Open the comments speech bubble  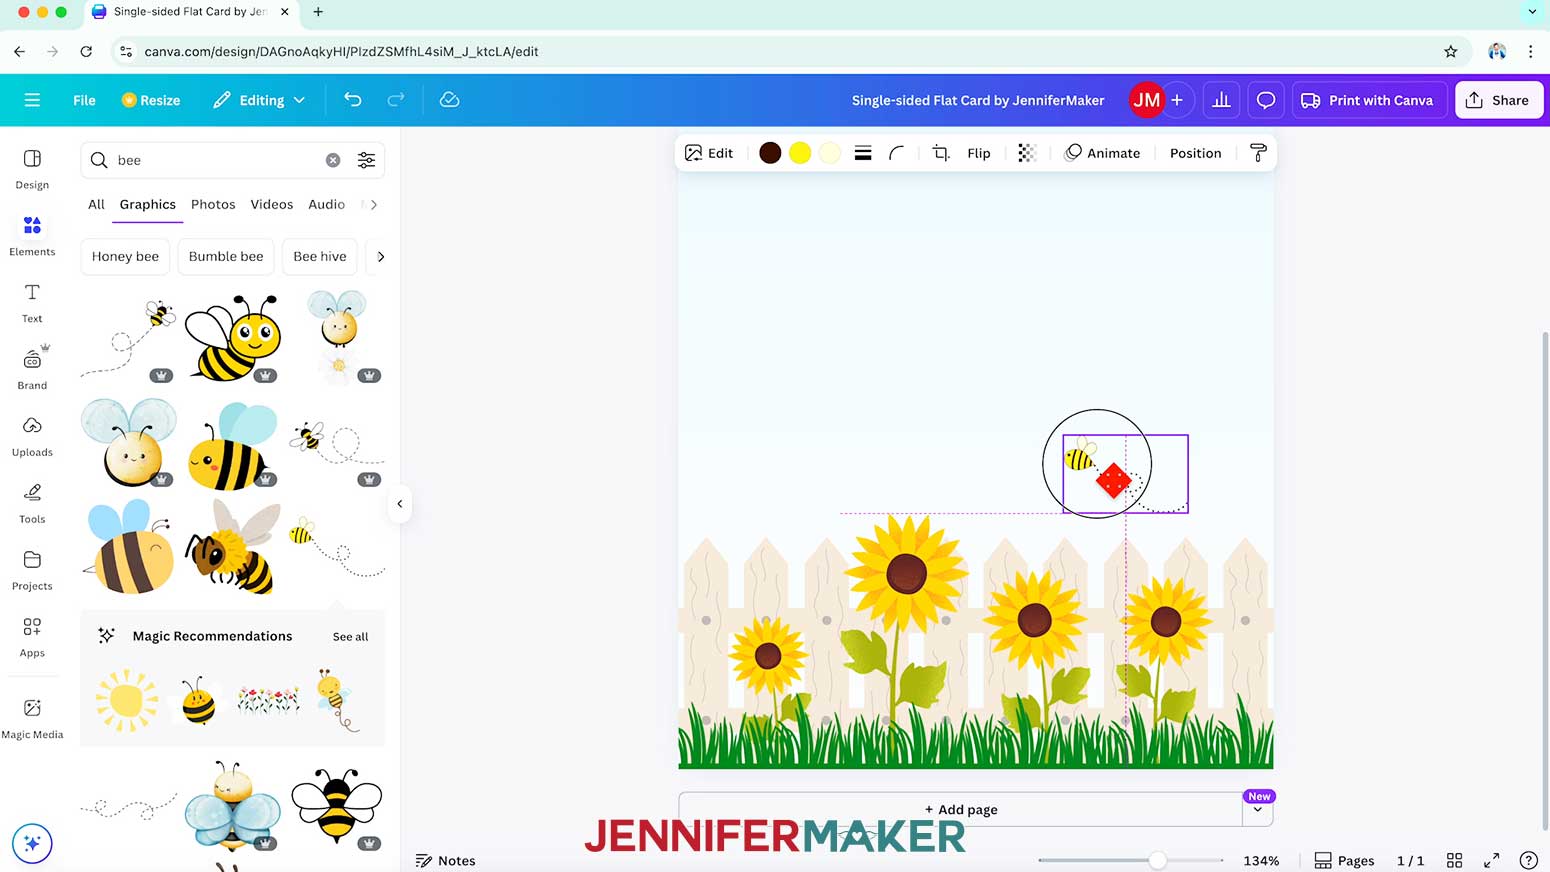(1266, 100)
